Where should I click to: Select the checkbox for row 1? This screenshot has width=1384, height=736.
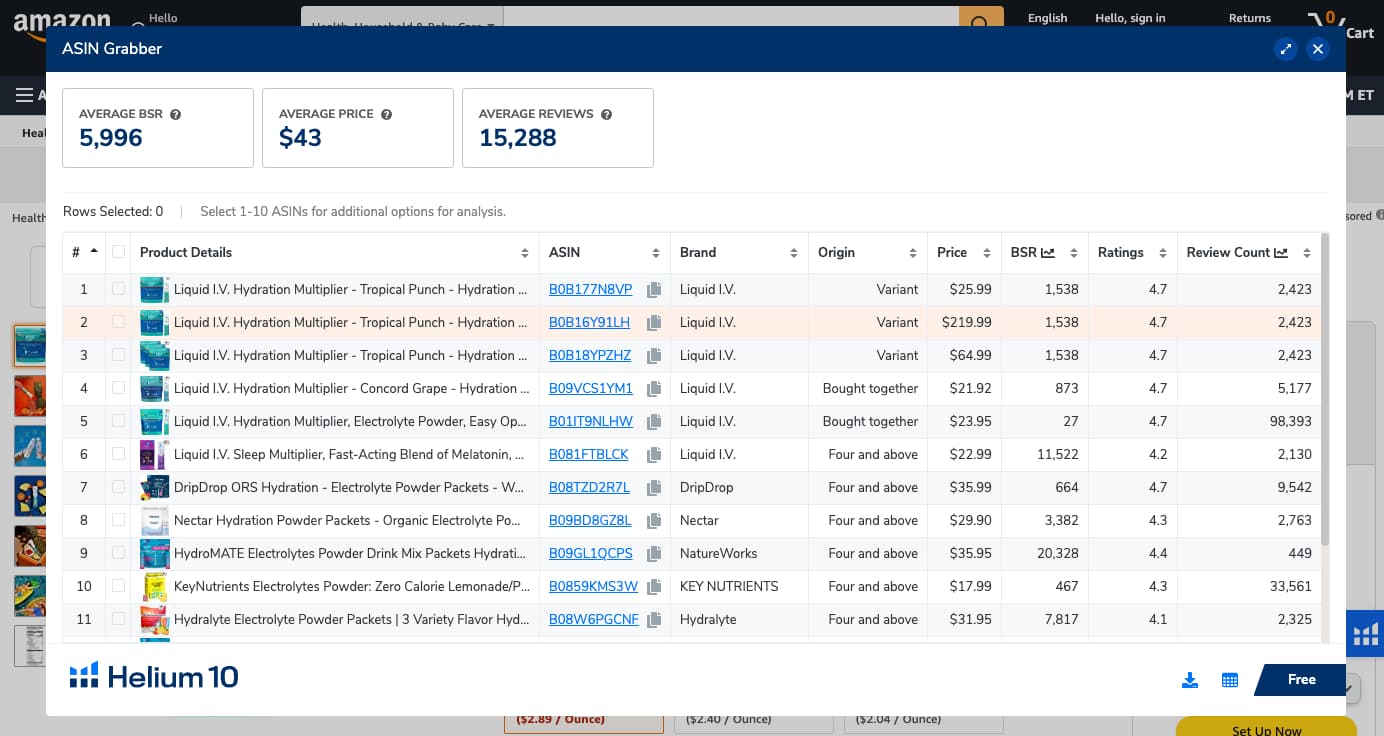click(119, 289)
